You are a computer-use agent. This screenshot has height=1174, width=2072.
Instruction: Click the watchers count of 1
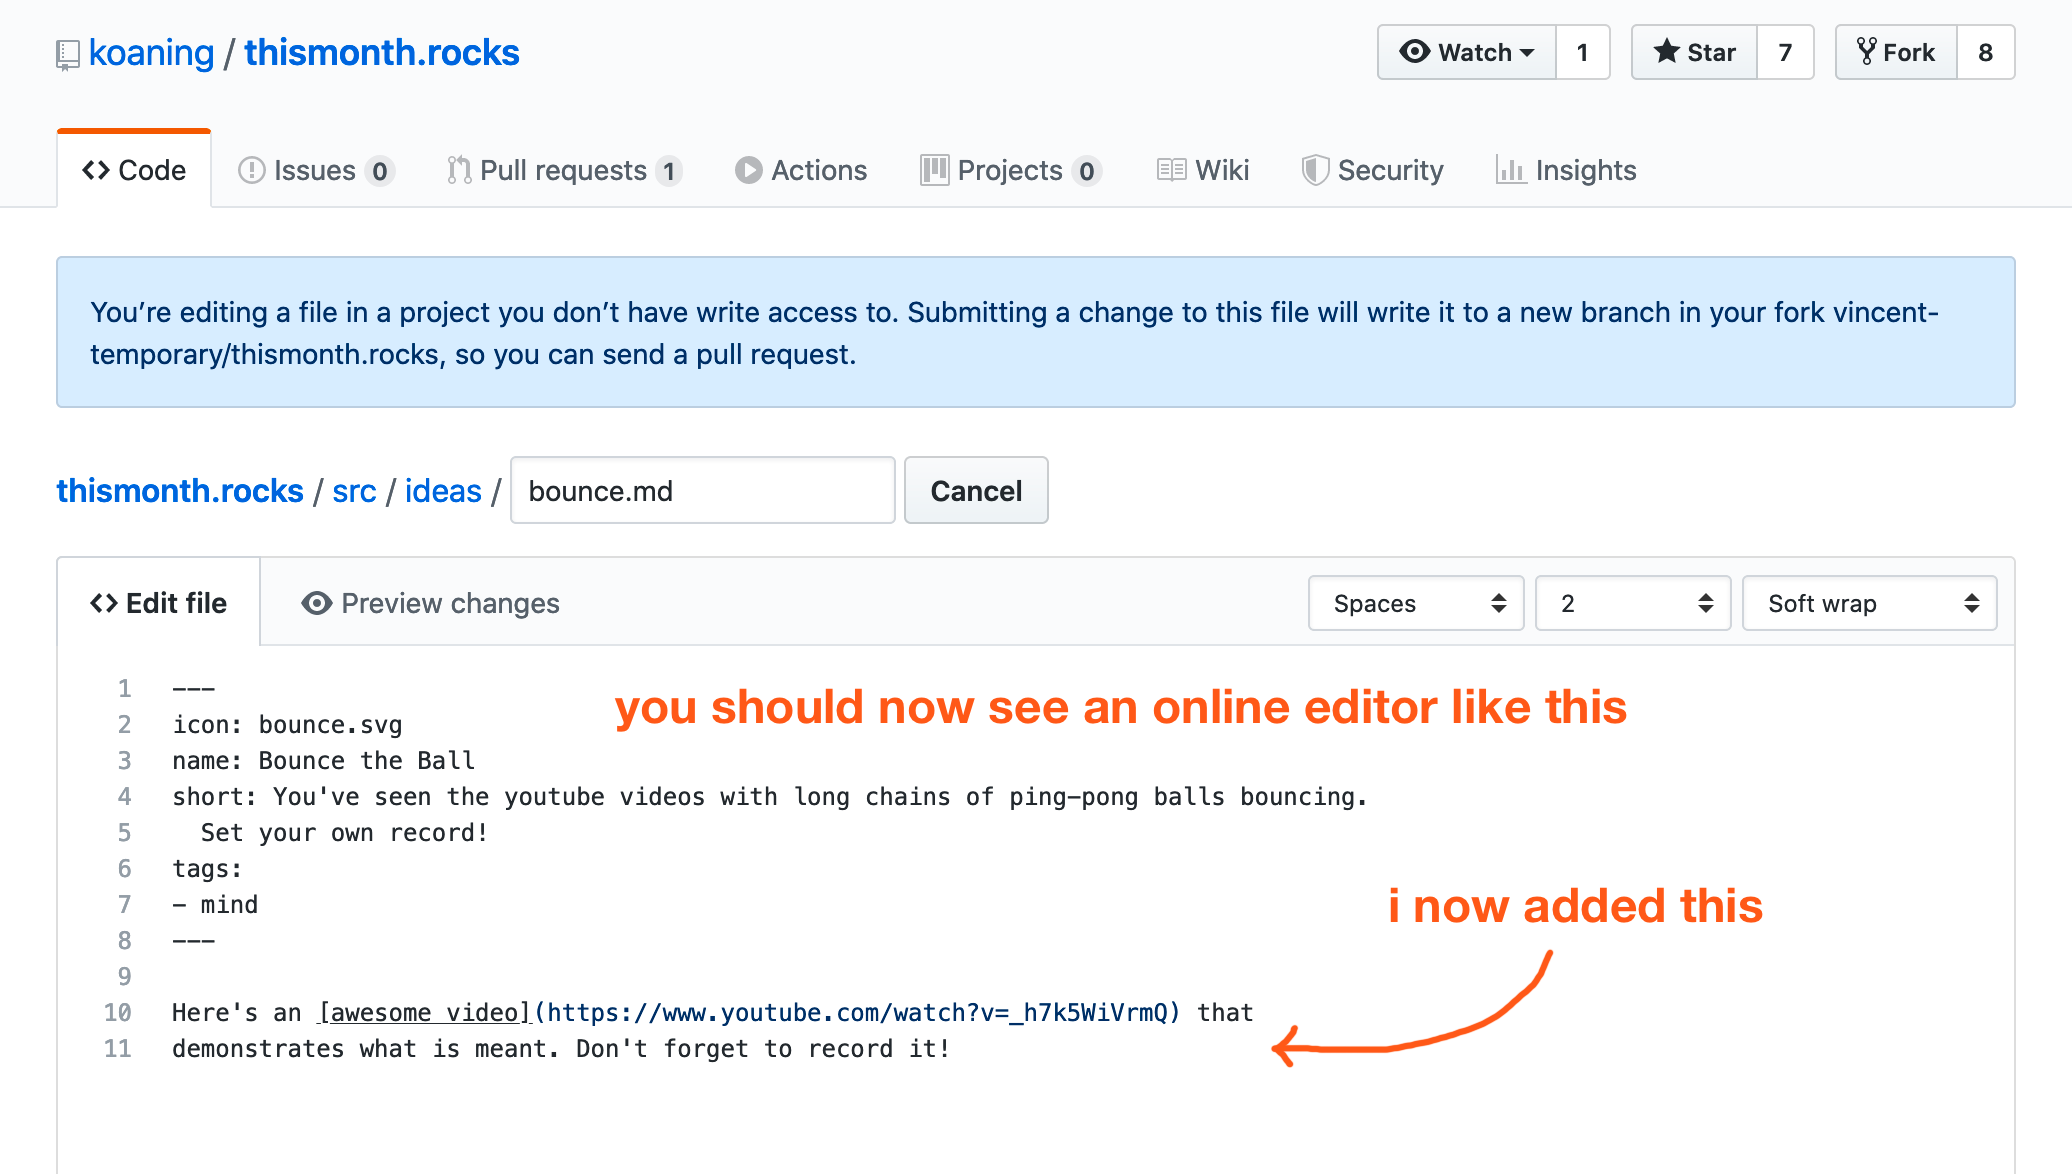tap(1582, 52)
